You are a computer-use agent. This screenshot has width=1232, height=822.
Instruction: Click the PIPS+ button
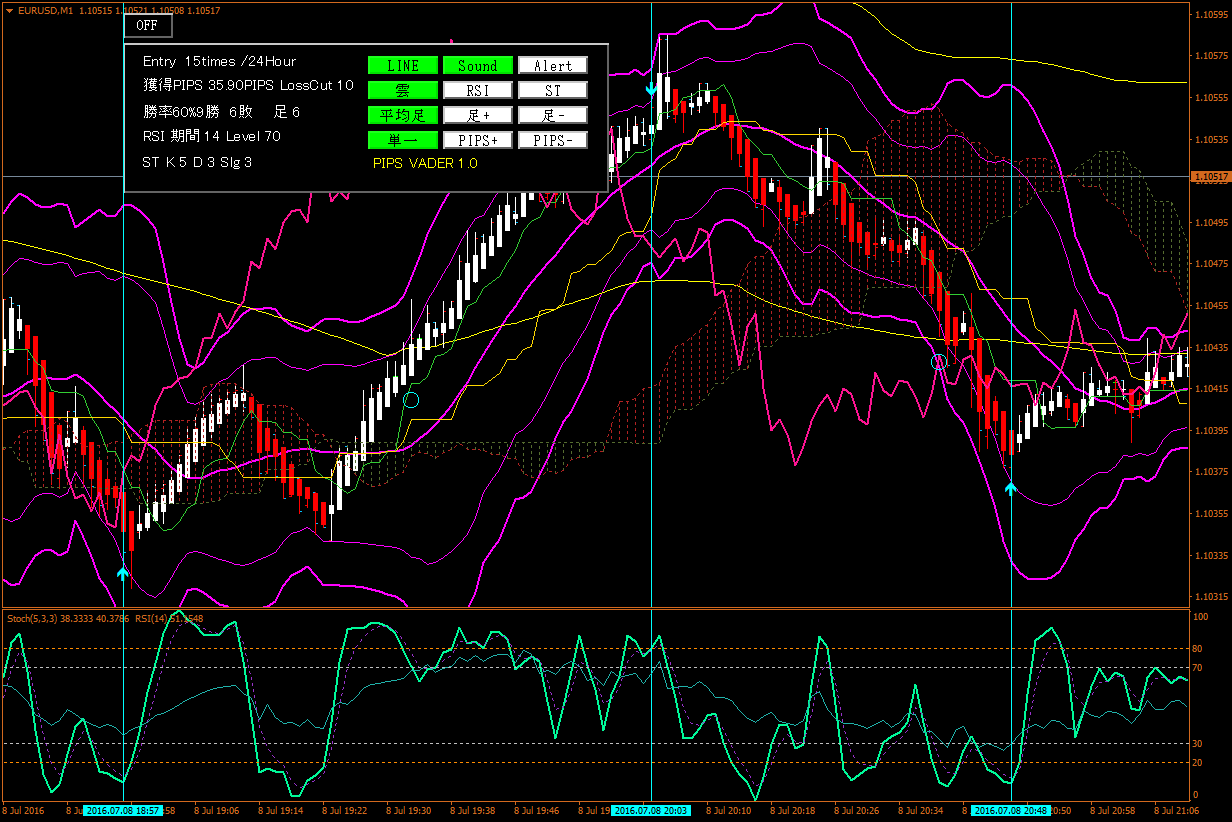pos(478,140)
